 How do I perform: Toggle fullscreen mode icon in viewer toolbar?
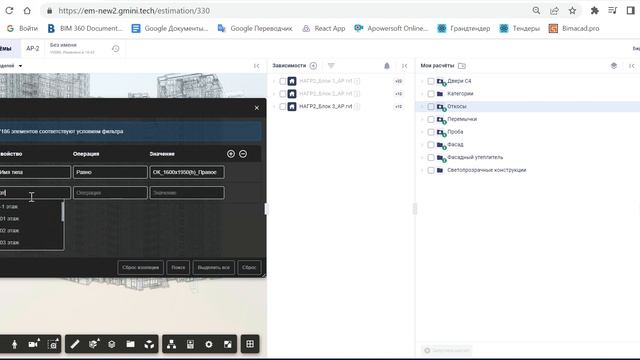pyautogui.click(x=228, y=344)
